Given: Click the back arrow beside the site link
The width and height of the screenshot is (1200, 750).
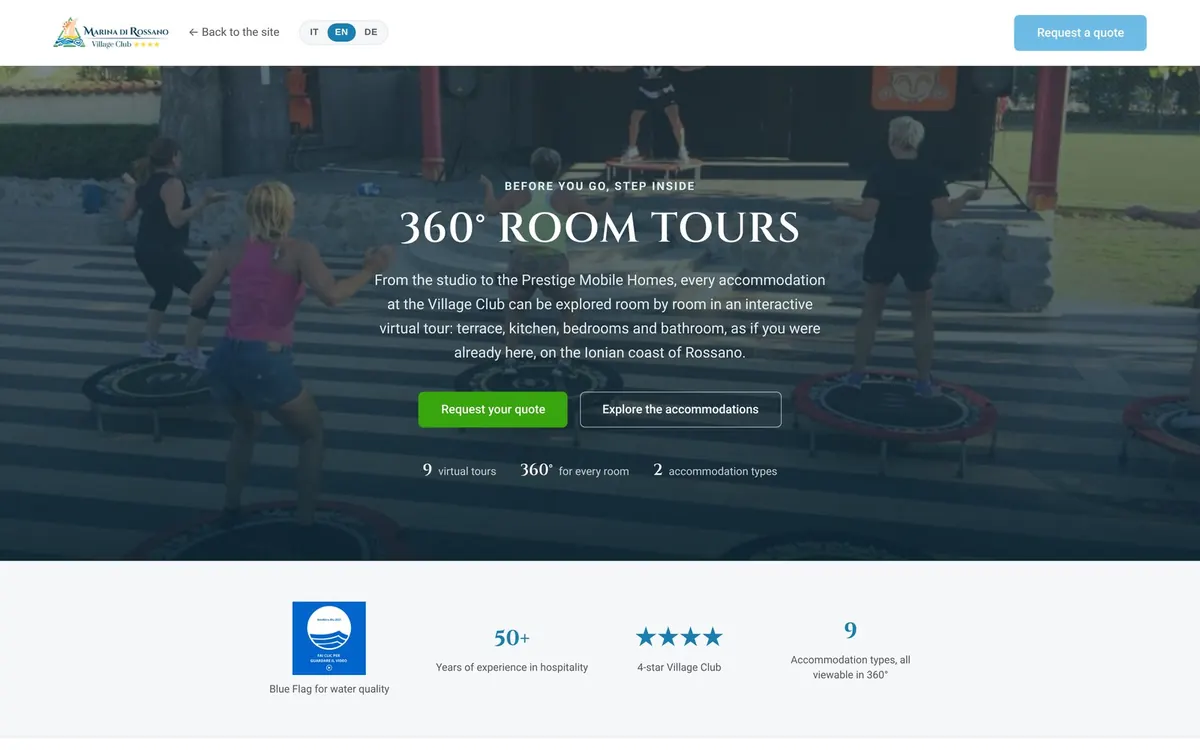Looking at the screenshot, I should pos(193,32).
